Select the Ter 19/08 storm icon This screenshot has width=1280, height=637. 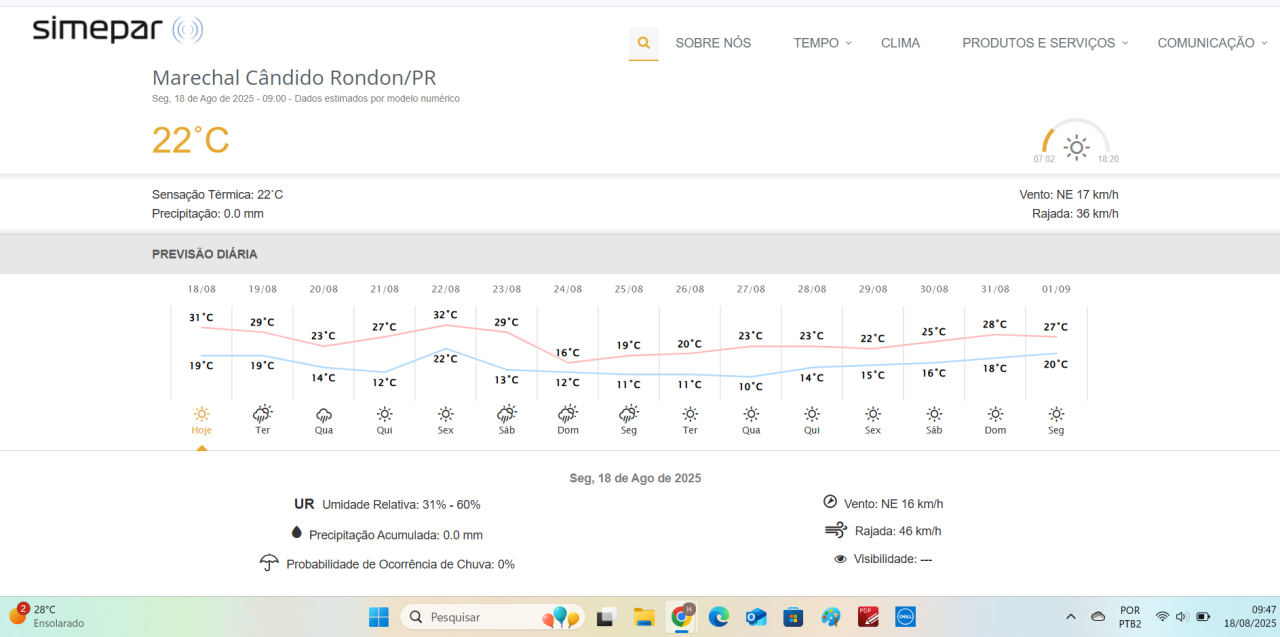(x=263, y=413)
